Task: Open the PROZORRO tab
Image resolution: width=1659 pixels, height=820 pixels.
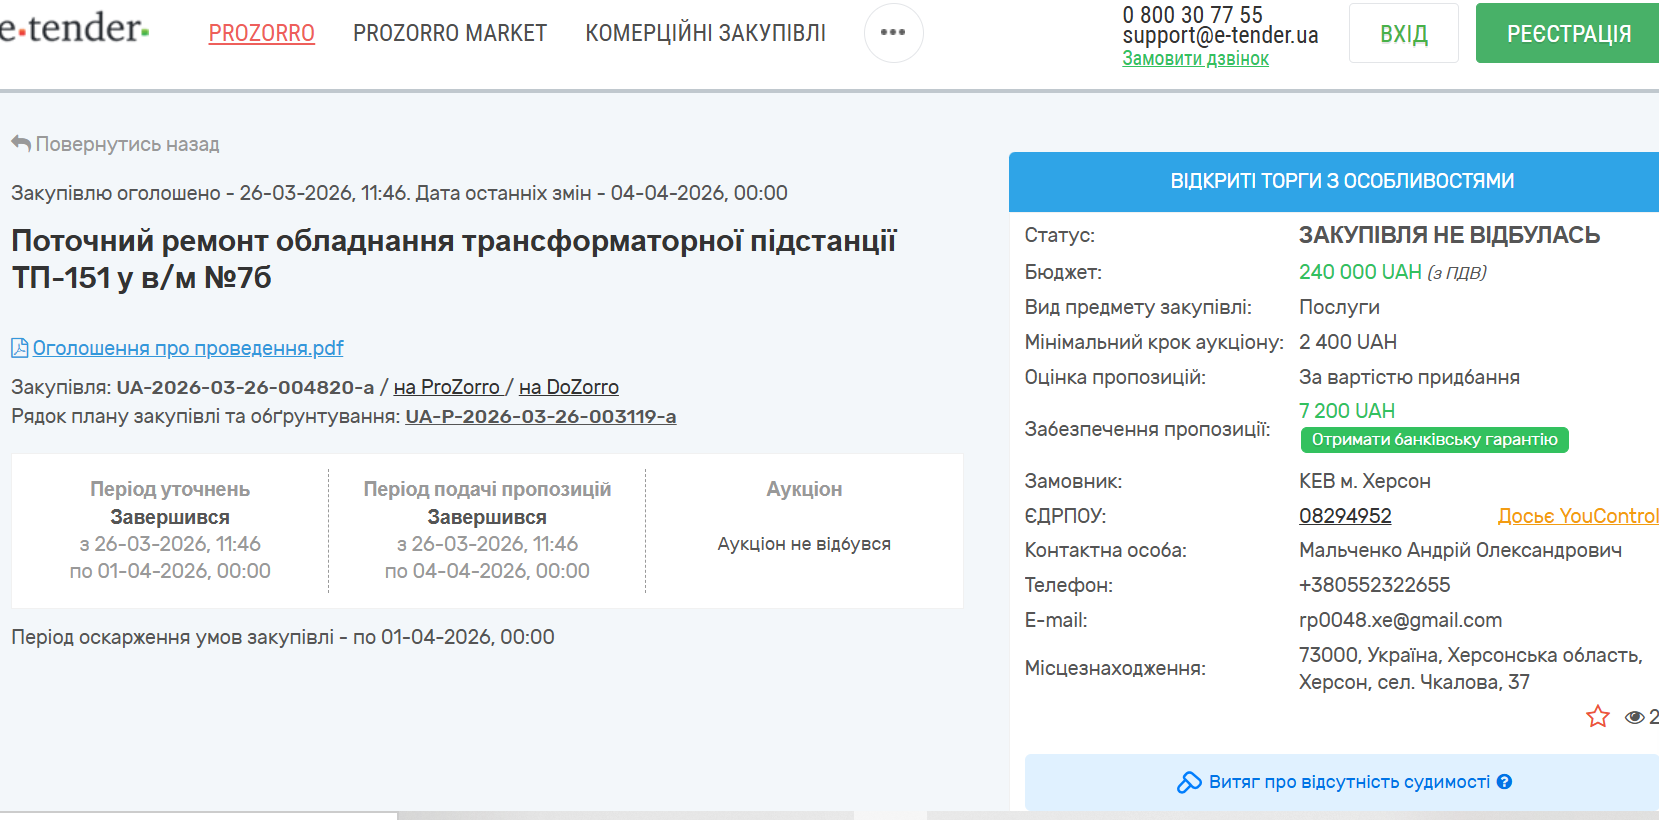Action: click(261, 33)
